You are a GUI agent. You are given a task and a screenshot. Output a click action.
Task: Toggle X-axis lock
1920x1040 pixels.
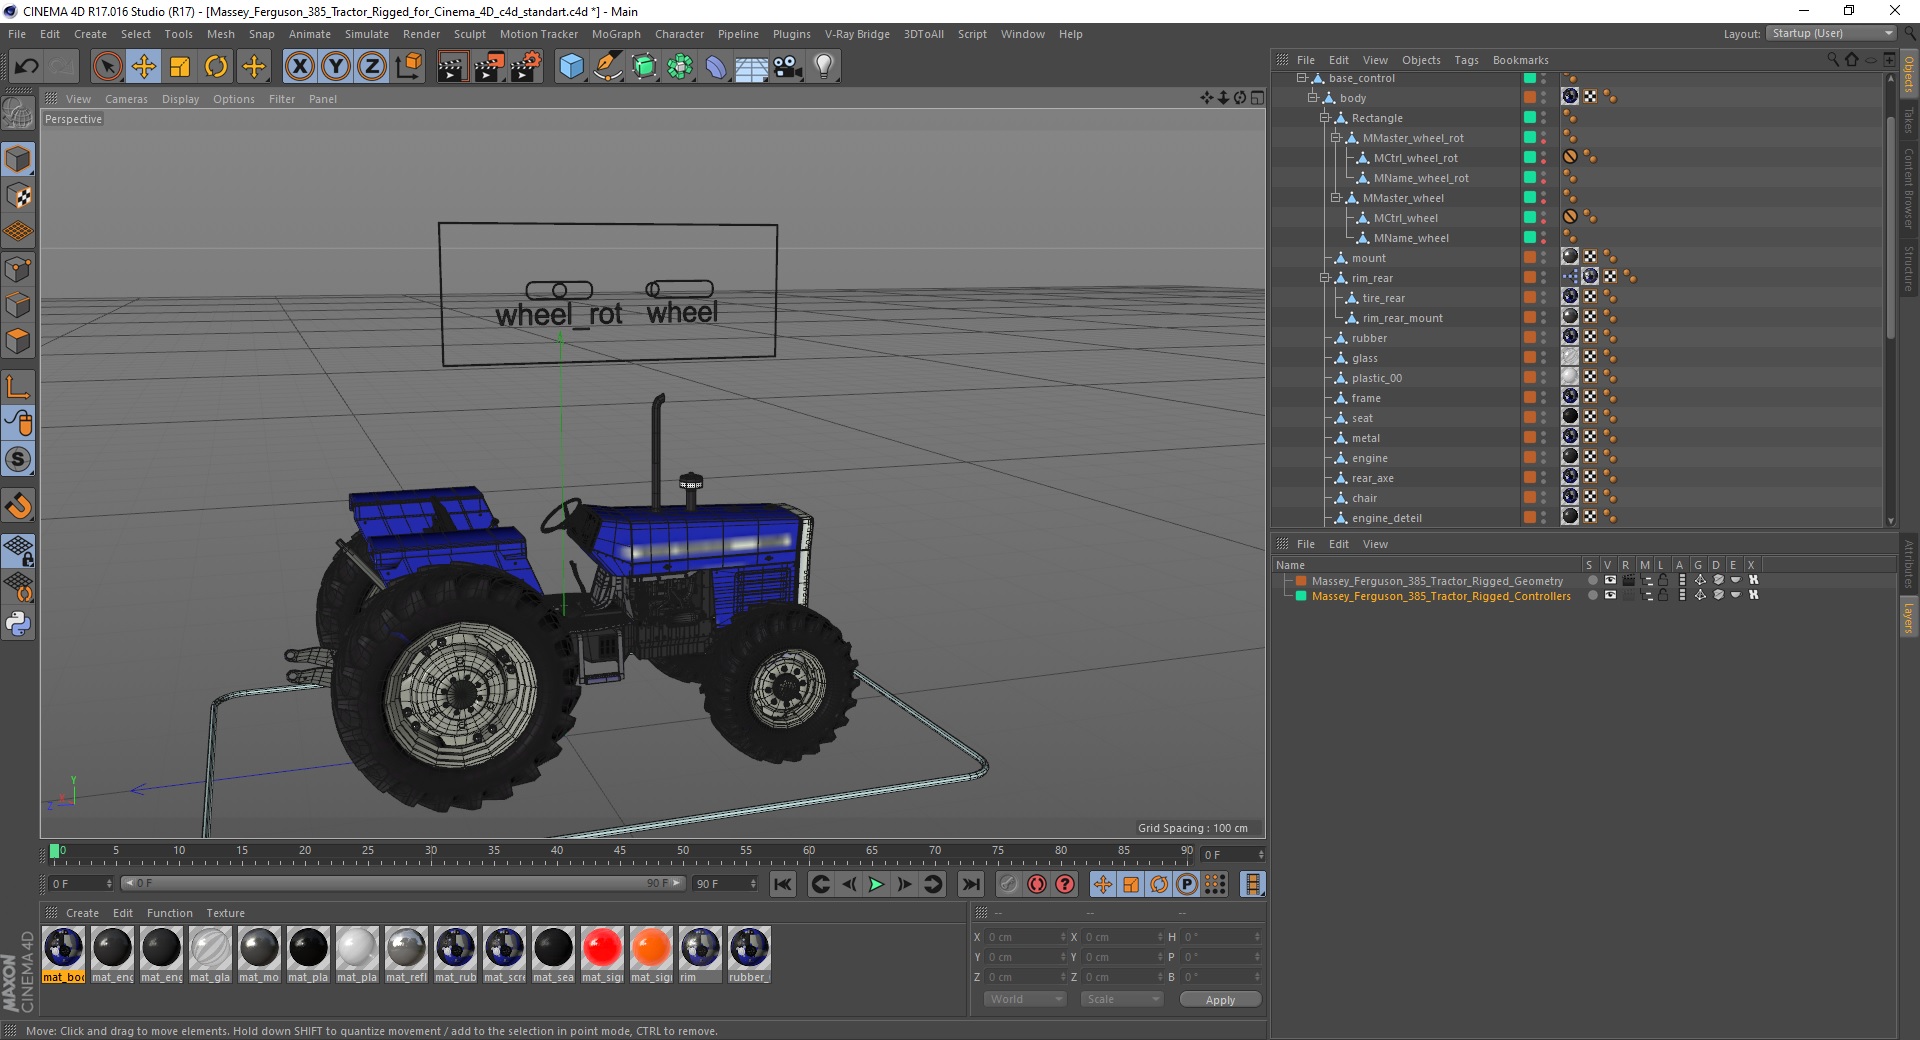click(x=299, y=67)
